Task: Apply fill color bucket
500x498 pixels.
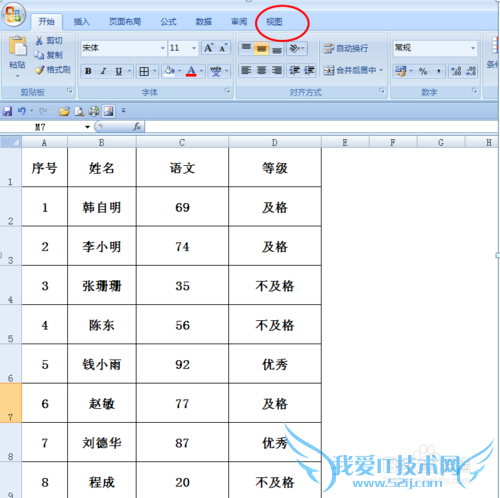Action: (x=170, y=71)
